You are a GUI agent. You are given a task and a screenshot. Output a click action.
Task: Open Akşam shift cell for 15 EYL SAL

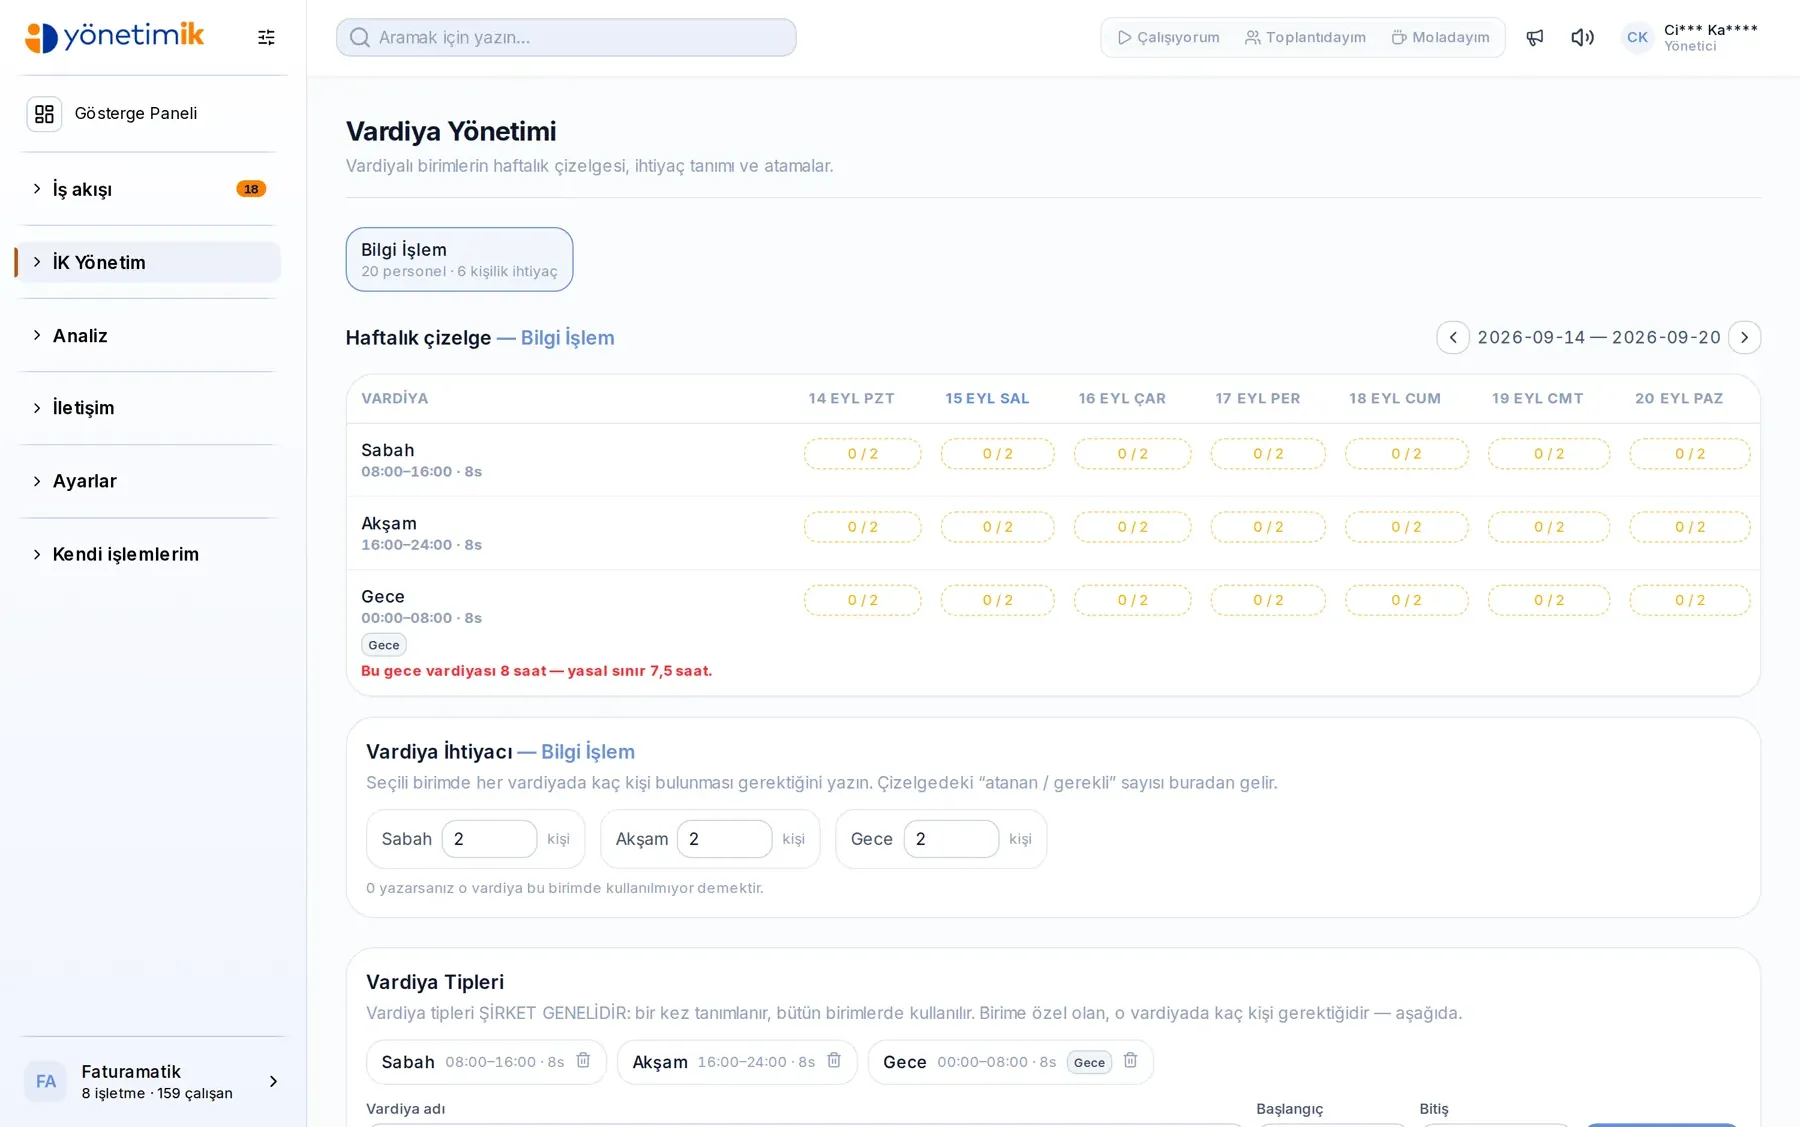(997, 527)
